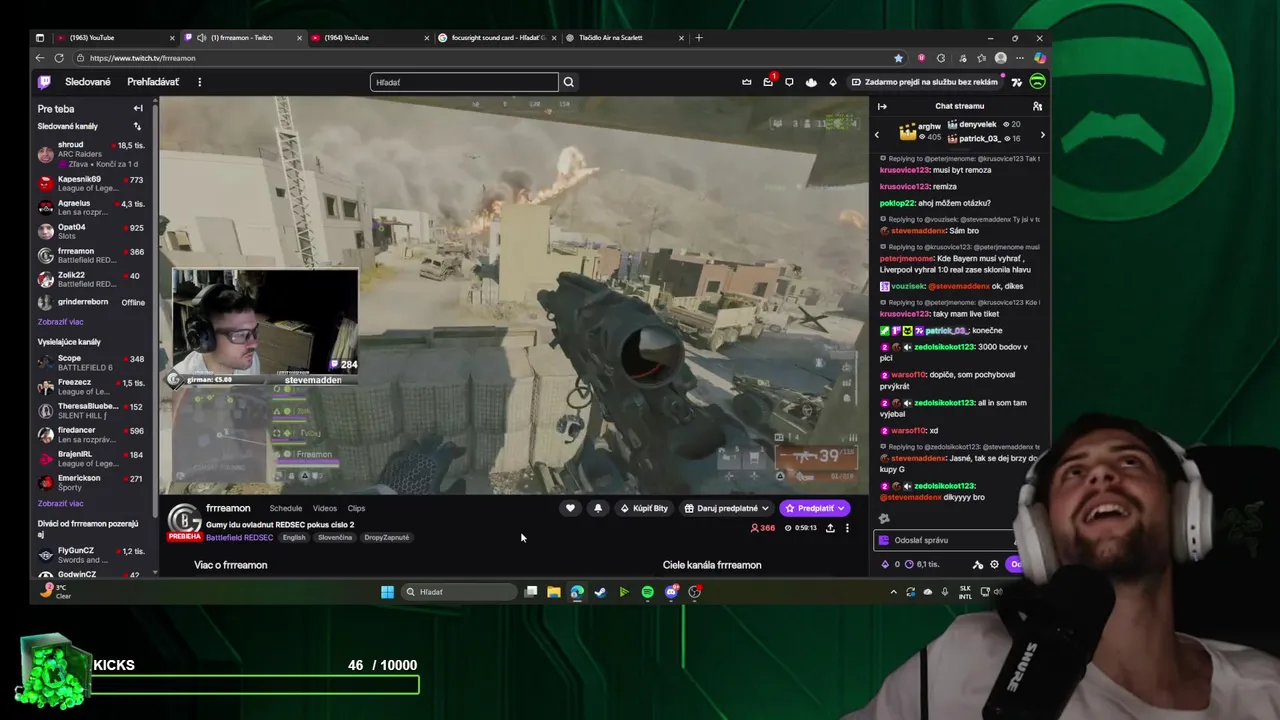This screenshot has height=720, width=1280.
Task: Share the stream with the upload icon
Action: tap(830, 528)
